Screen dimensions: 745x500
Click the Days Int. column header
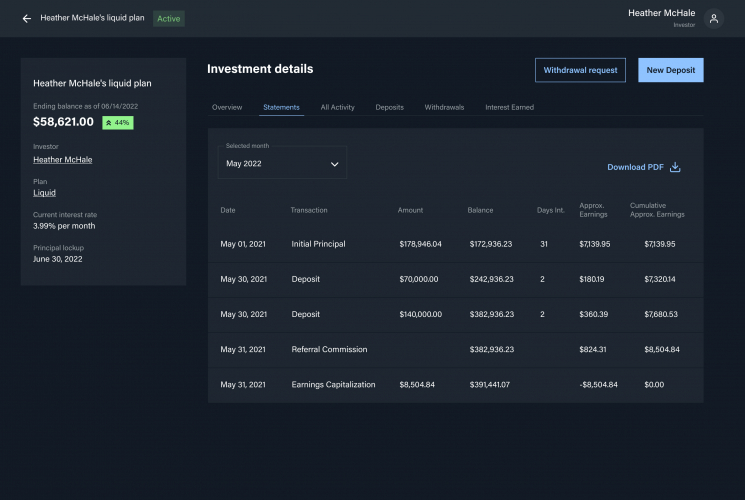551,210
